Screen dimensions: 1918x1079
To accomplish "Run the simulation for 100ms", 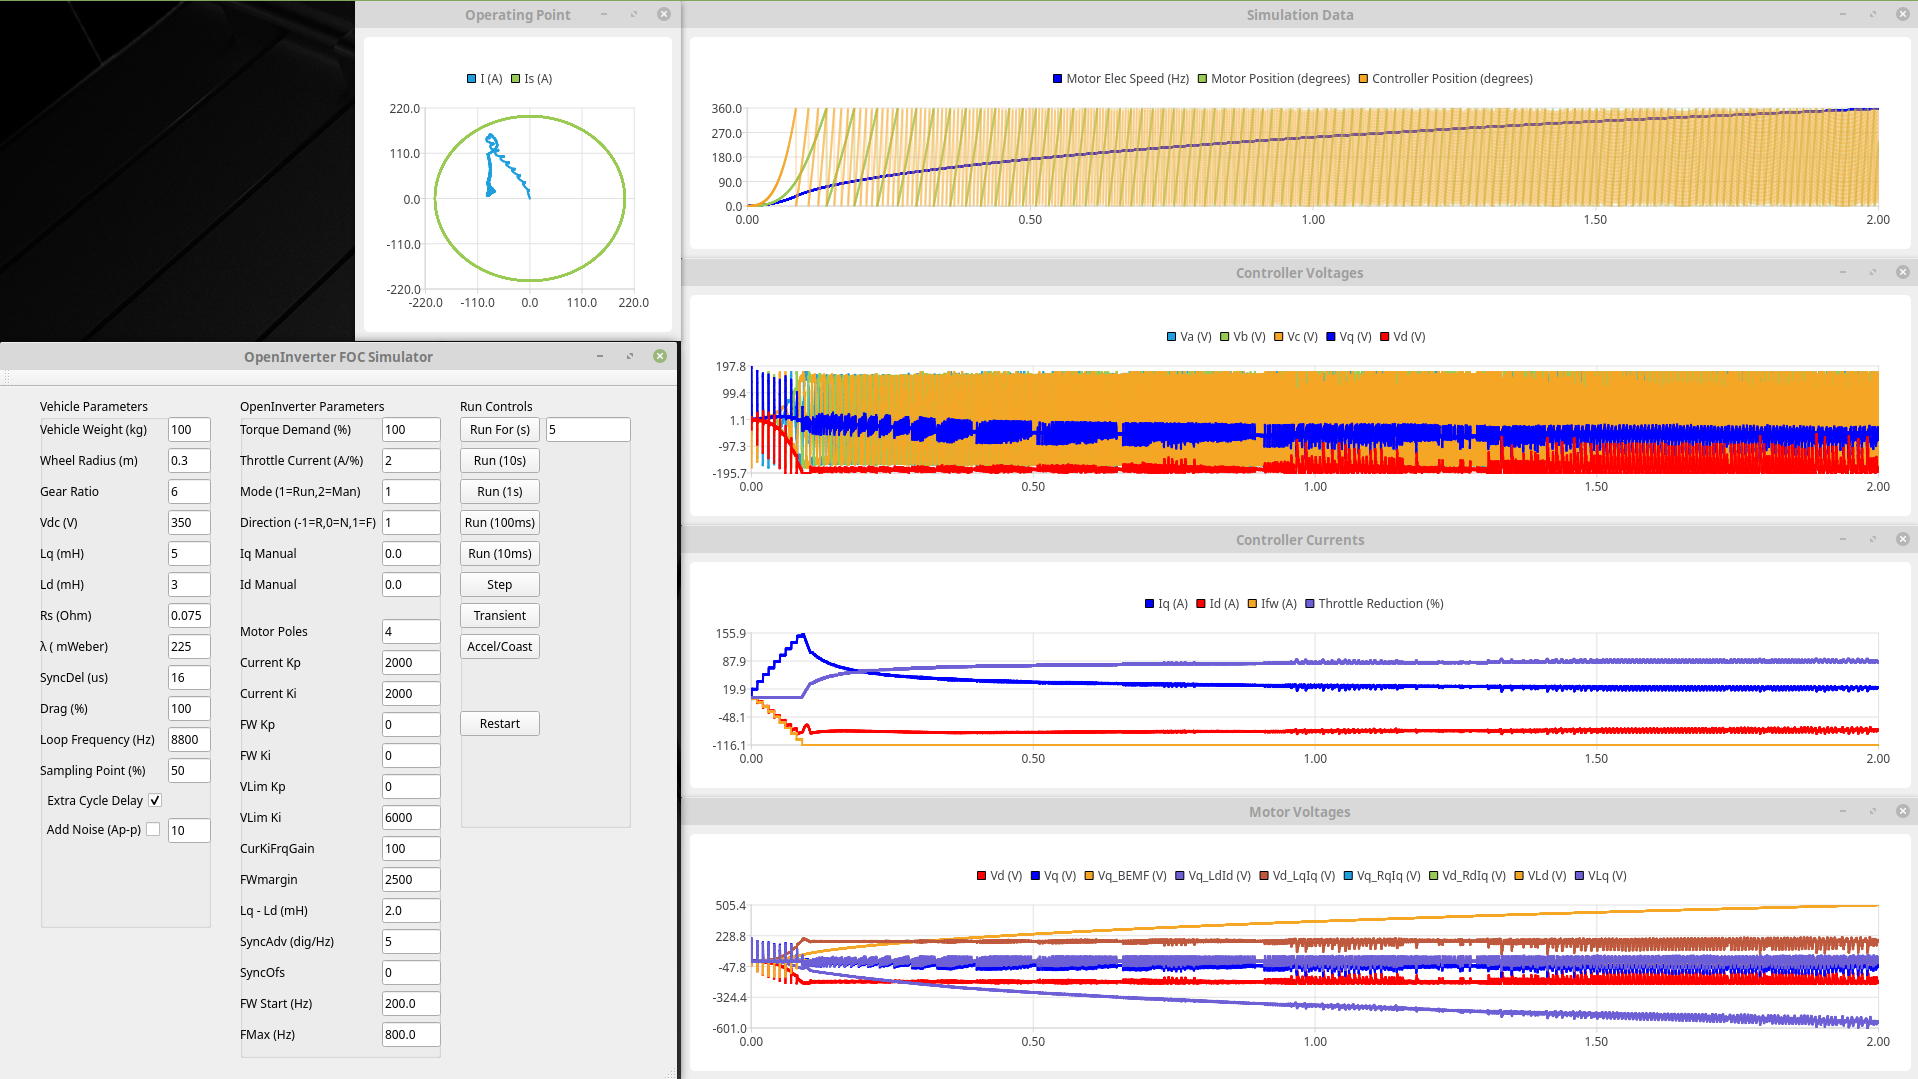I will click(x=499, y=522).
